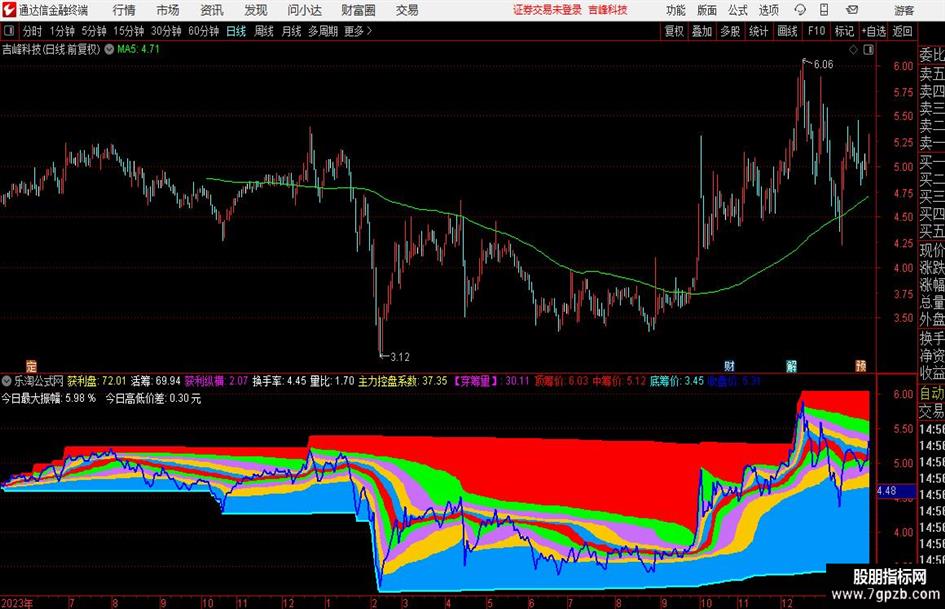Open the 预 event marker icon
The height and width of the screenshot is (609, 945).
tap(861, 365)
